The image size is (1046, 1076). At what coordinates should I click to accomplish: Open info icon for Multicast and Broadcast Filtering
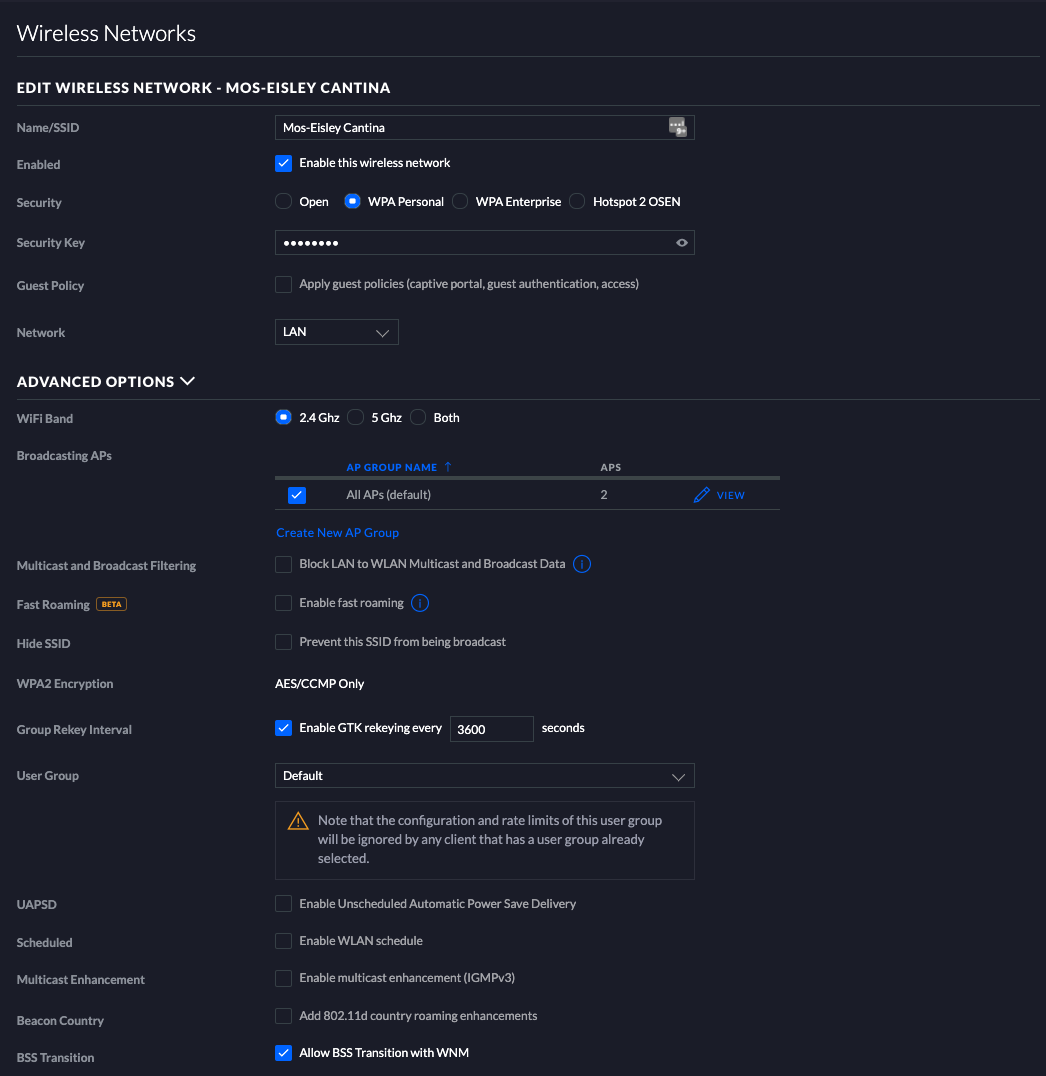(582, 564)
